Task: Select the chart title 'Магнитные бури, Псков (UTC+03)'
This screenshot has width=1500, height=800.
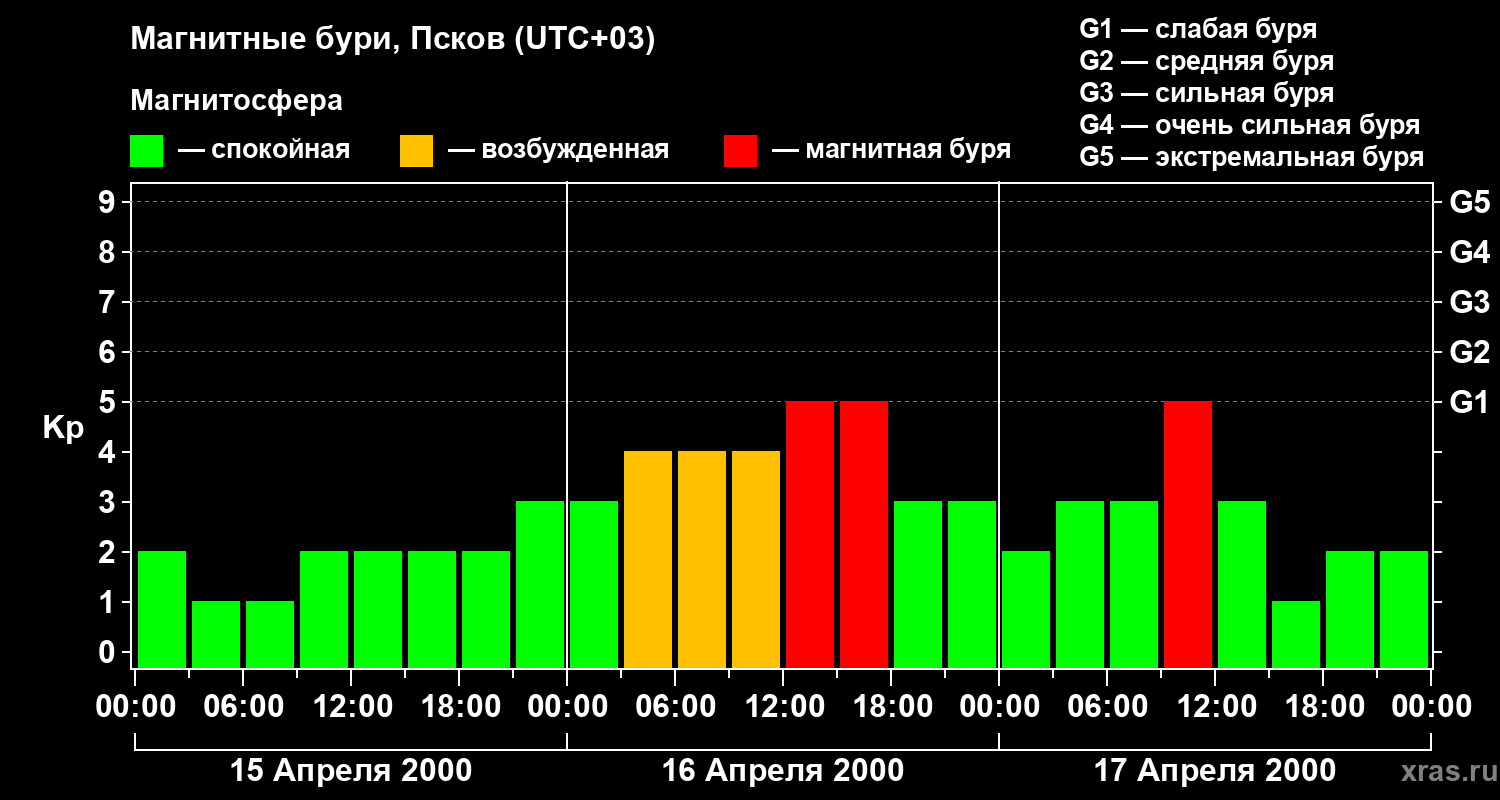Action: point(393,40)
